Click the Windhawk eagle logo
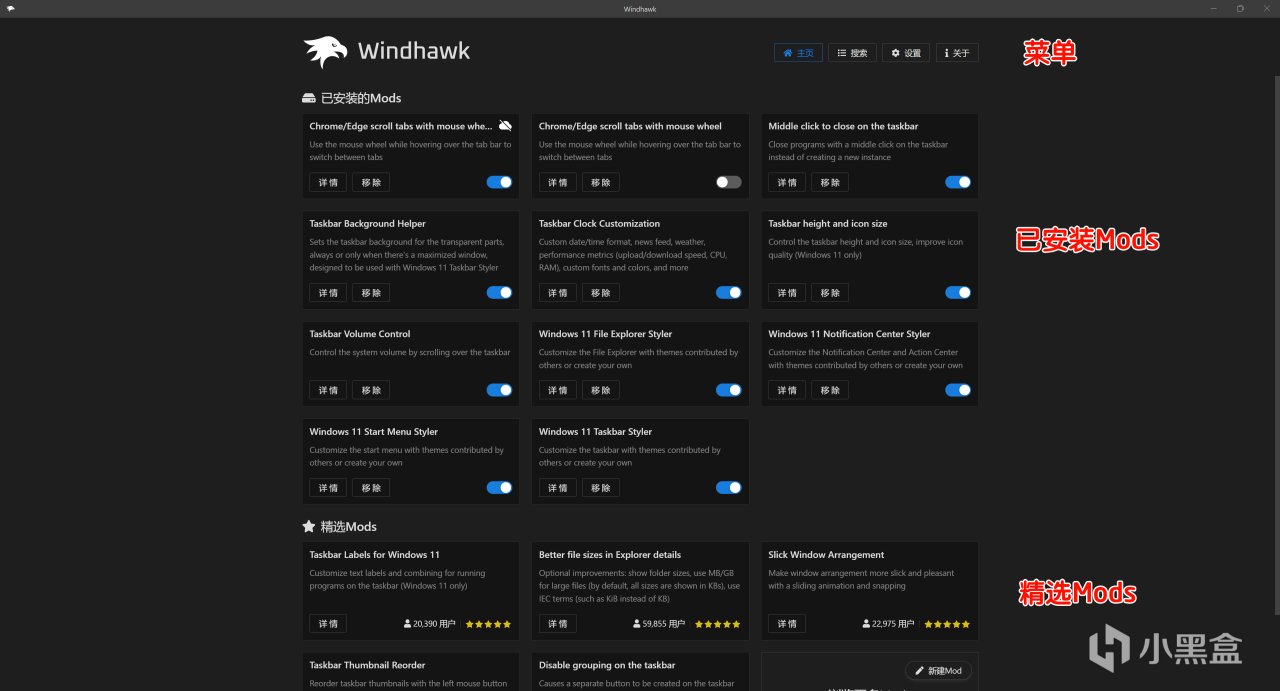 click(x=325, y=52)
